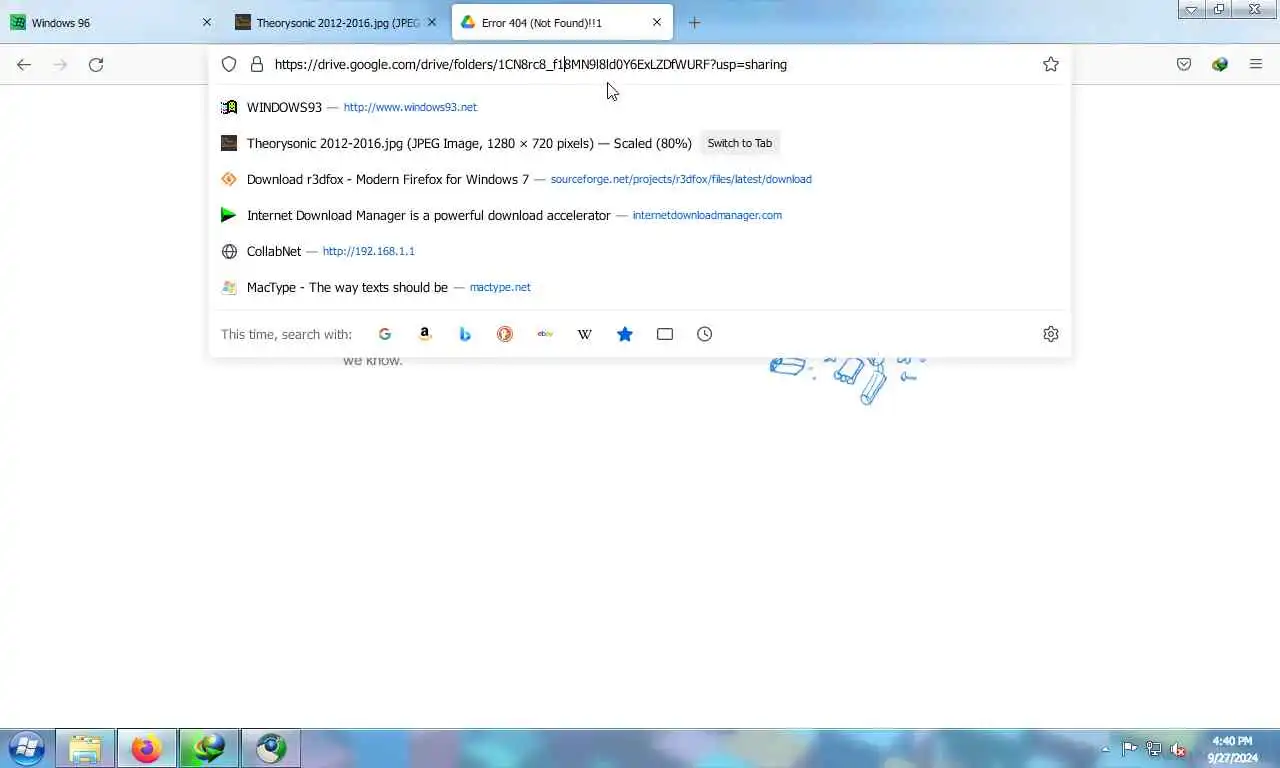Viewport: 1280px width, 768px height.
Task: Open Windows Start menu
Action: pyautogui.click(x=26, y=748)
